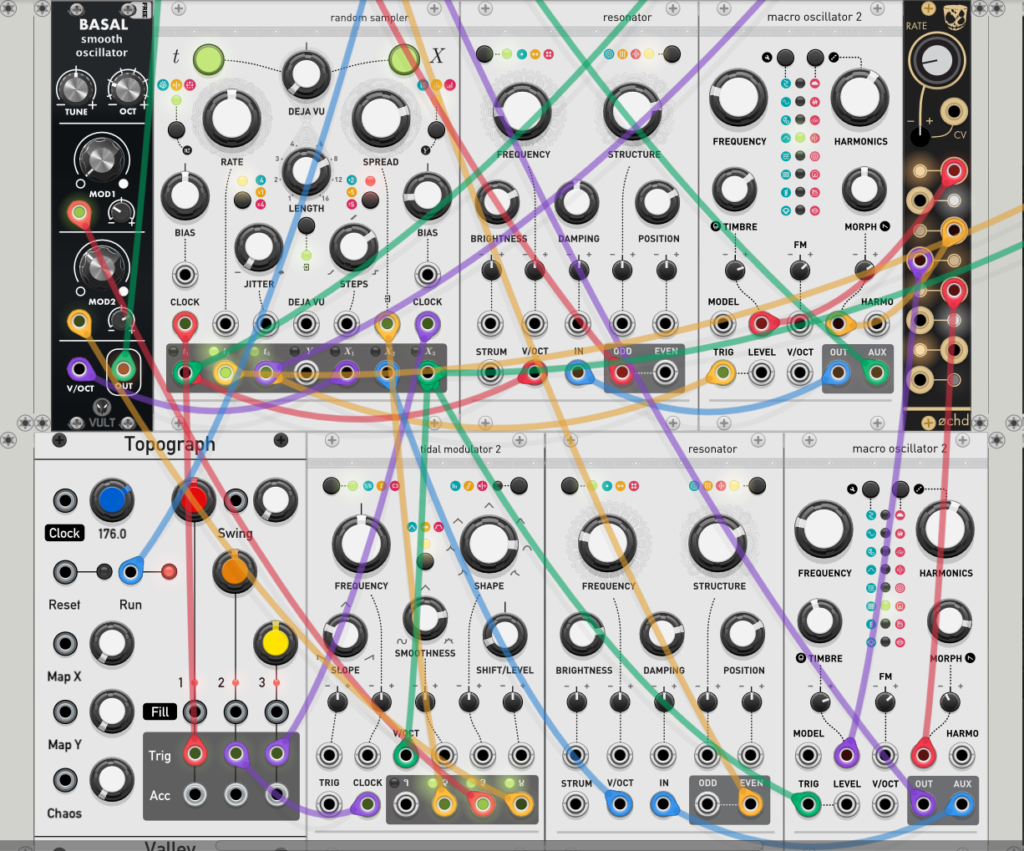
Task: Click bottom resonator POSITION knob
Action: coord(743,634)
